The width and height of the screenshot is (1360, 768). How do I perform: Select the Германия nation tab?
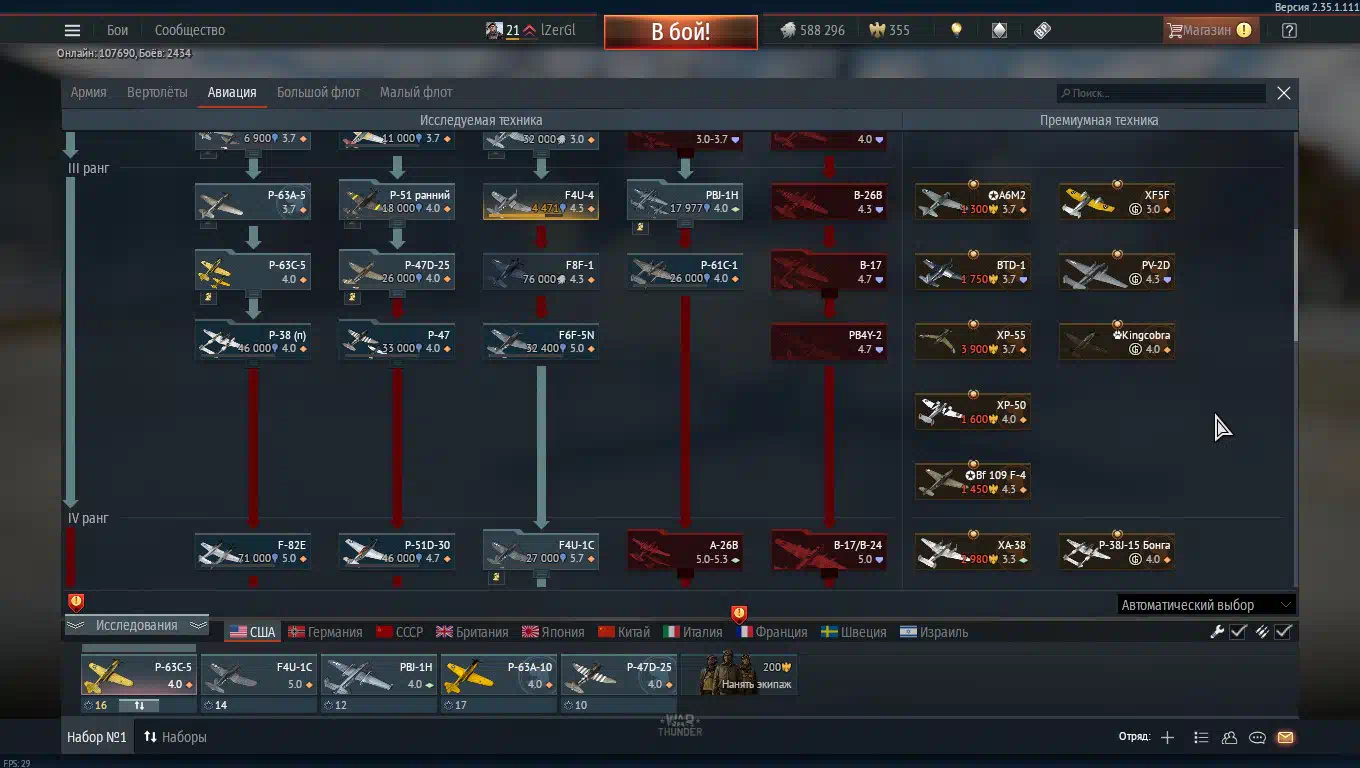click(325, 632)
